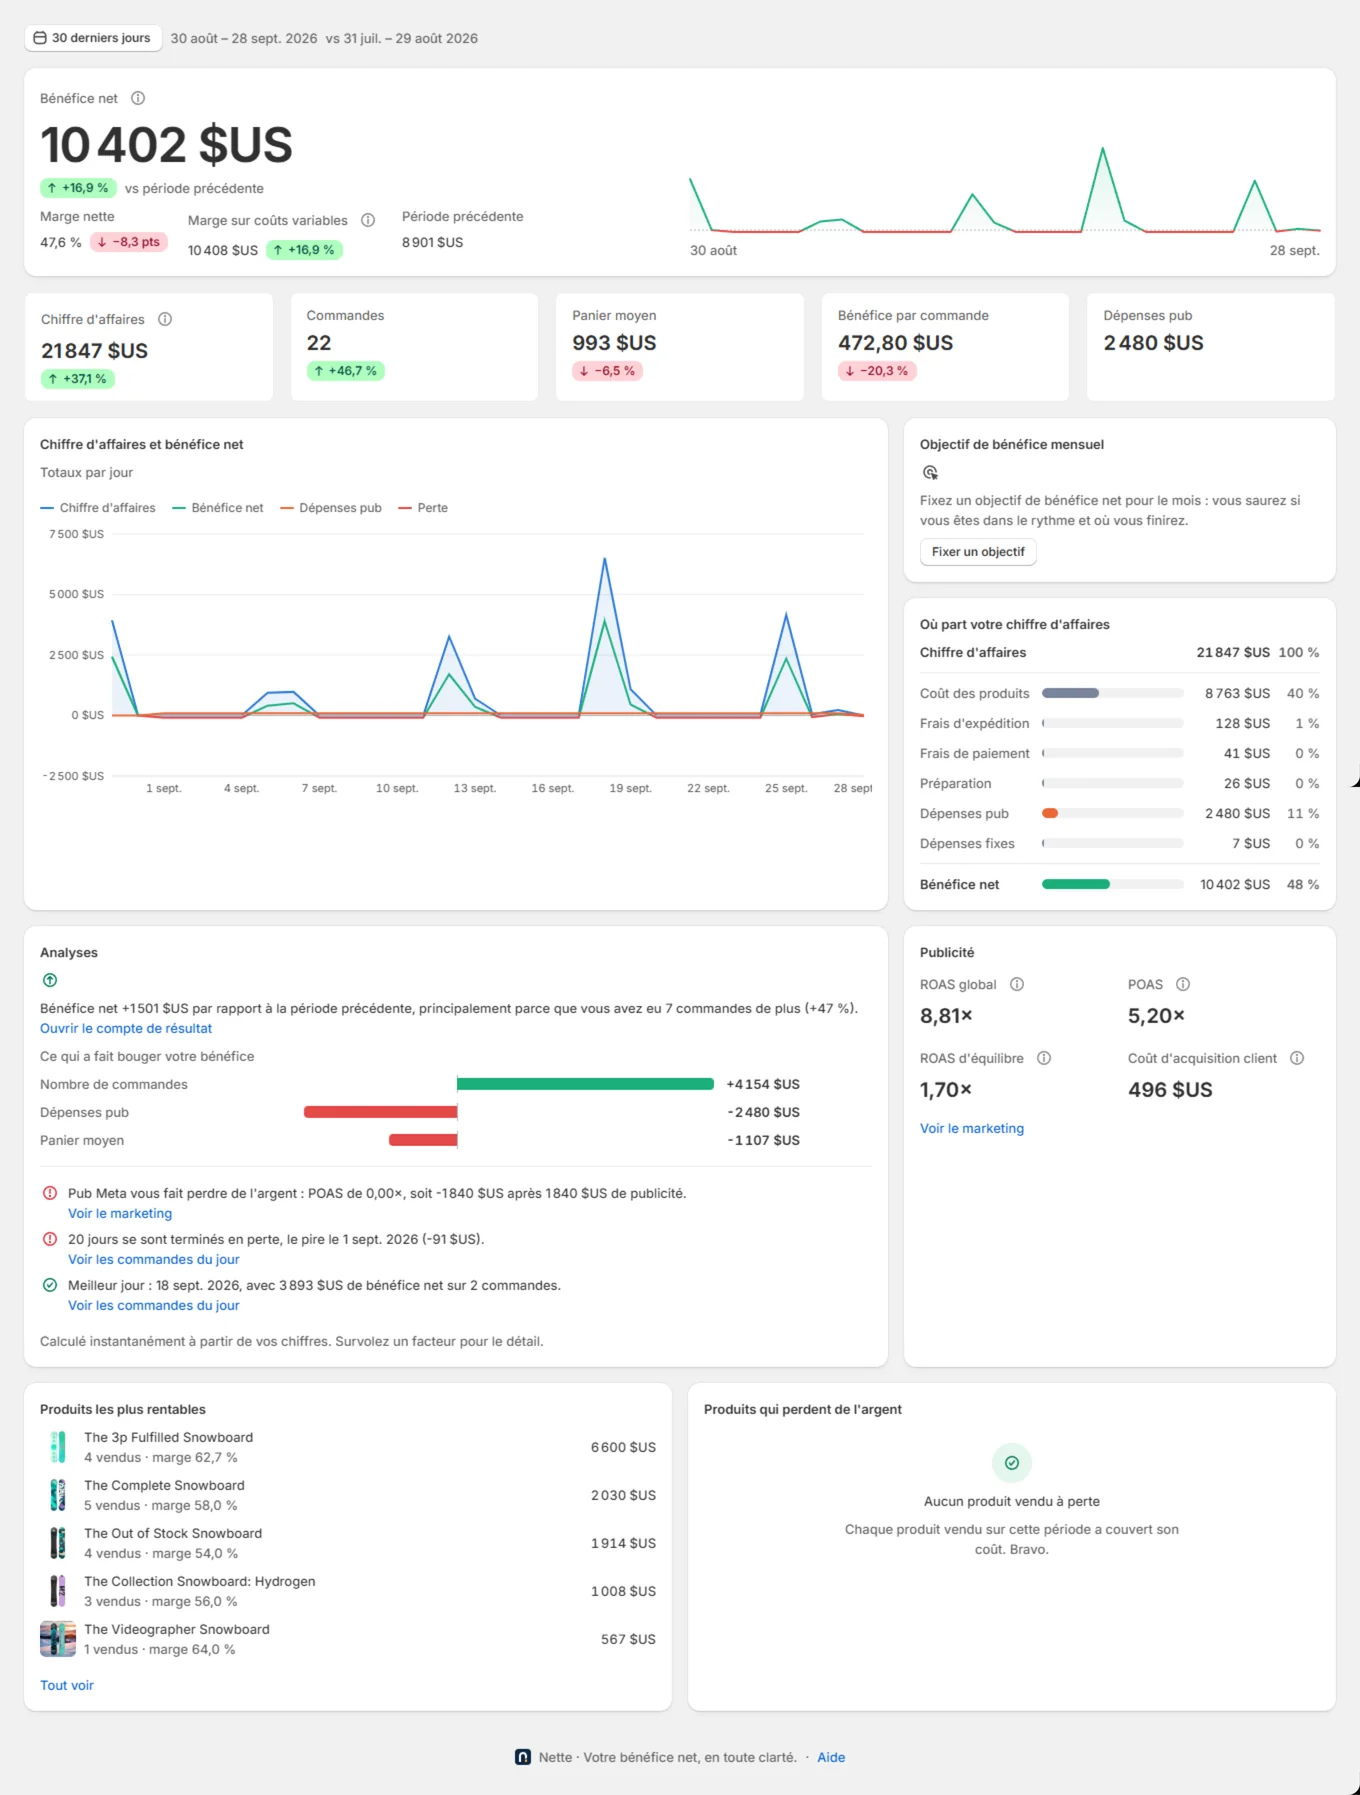Click the Coût d'acquisition client info icon
The width and height of the screenshot is (1360, 1795).
pos(1297,1058)
